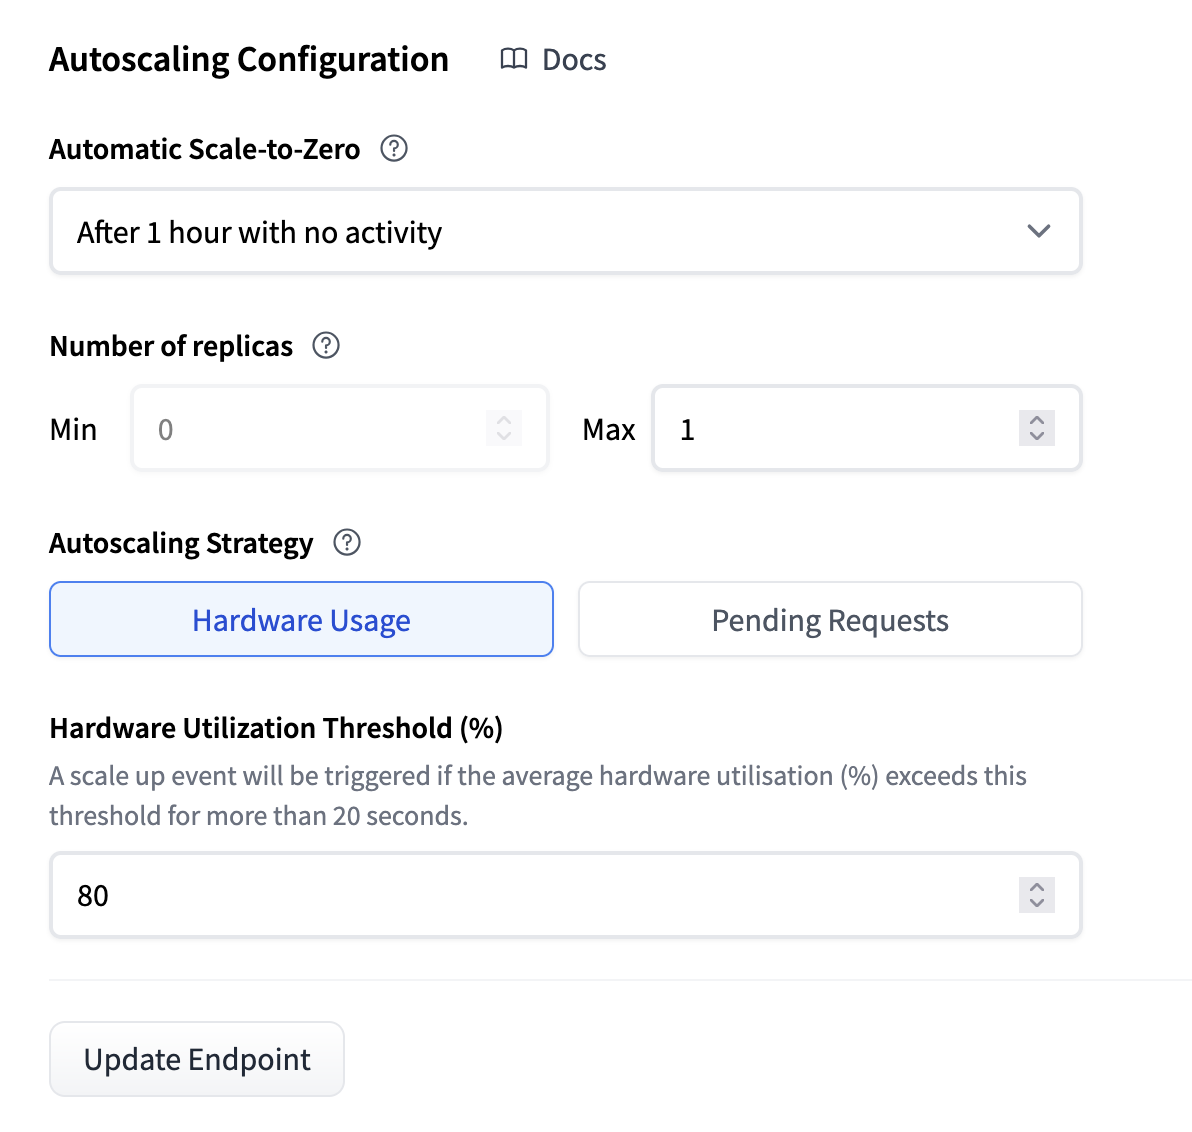Focus the Min replicas input field
1192x1132 pixels.
340,429
